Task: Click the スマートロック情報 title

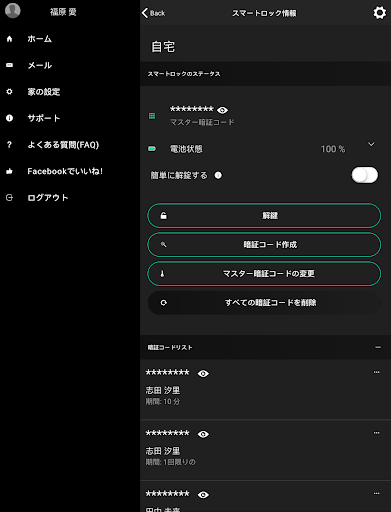Action: coord(264,13)
